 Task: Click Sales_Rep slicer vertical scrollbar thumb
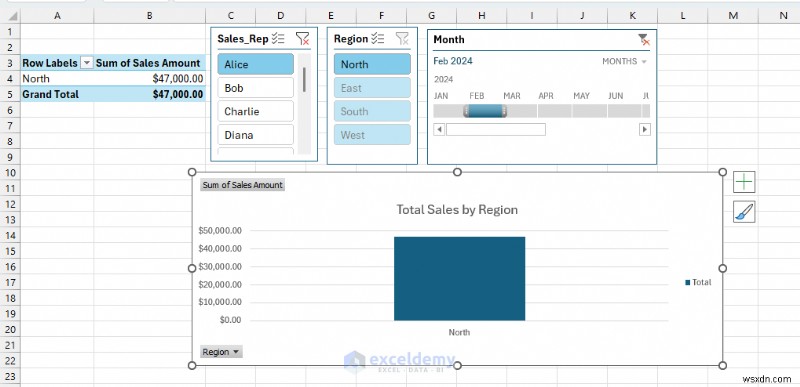304,80
